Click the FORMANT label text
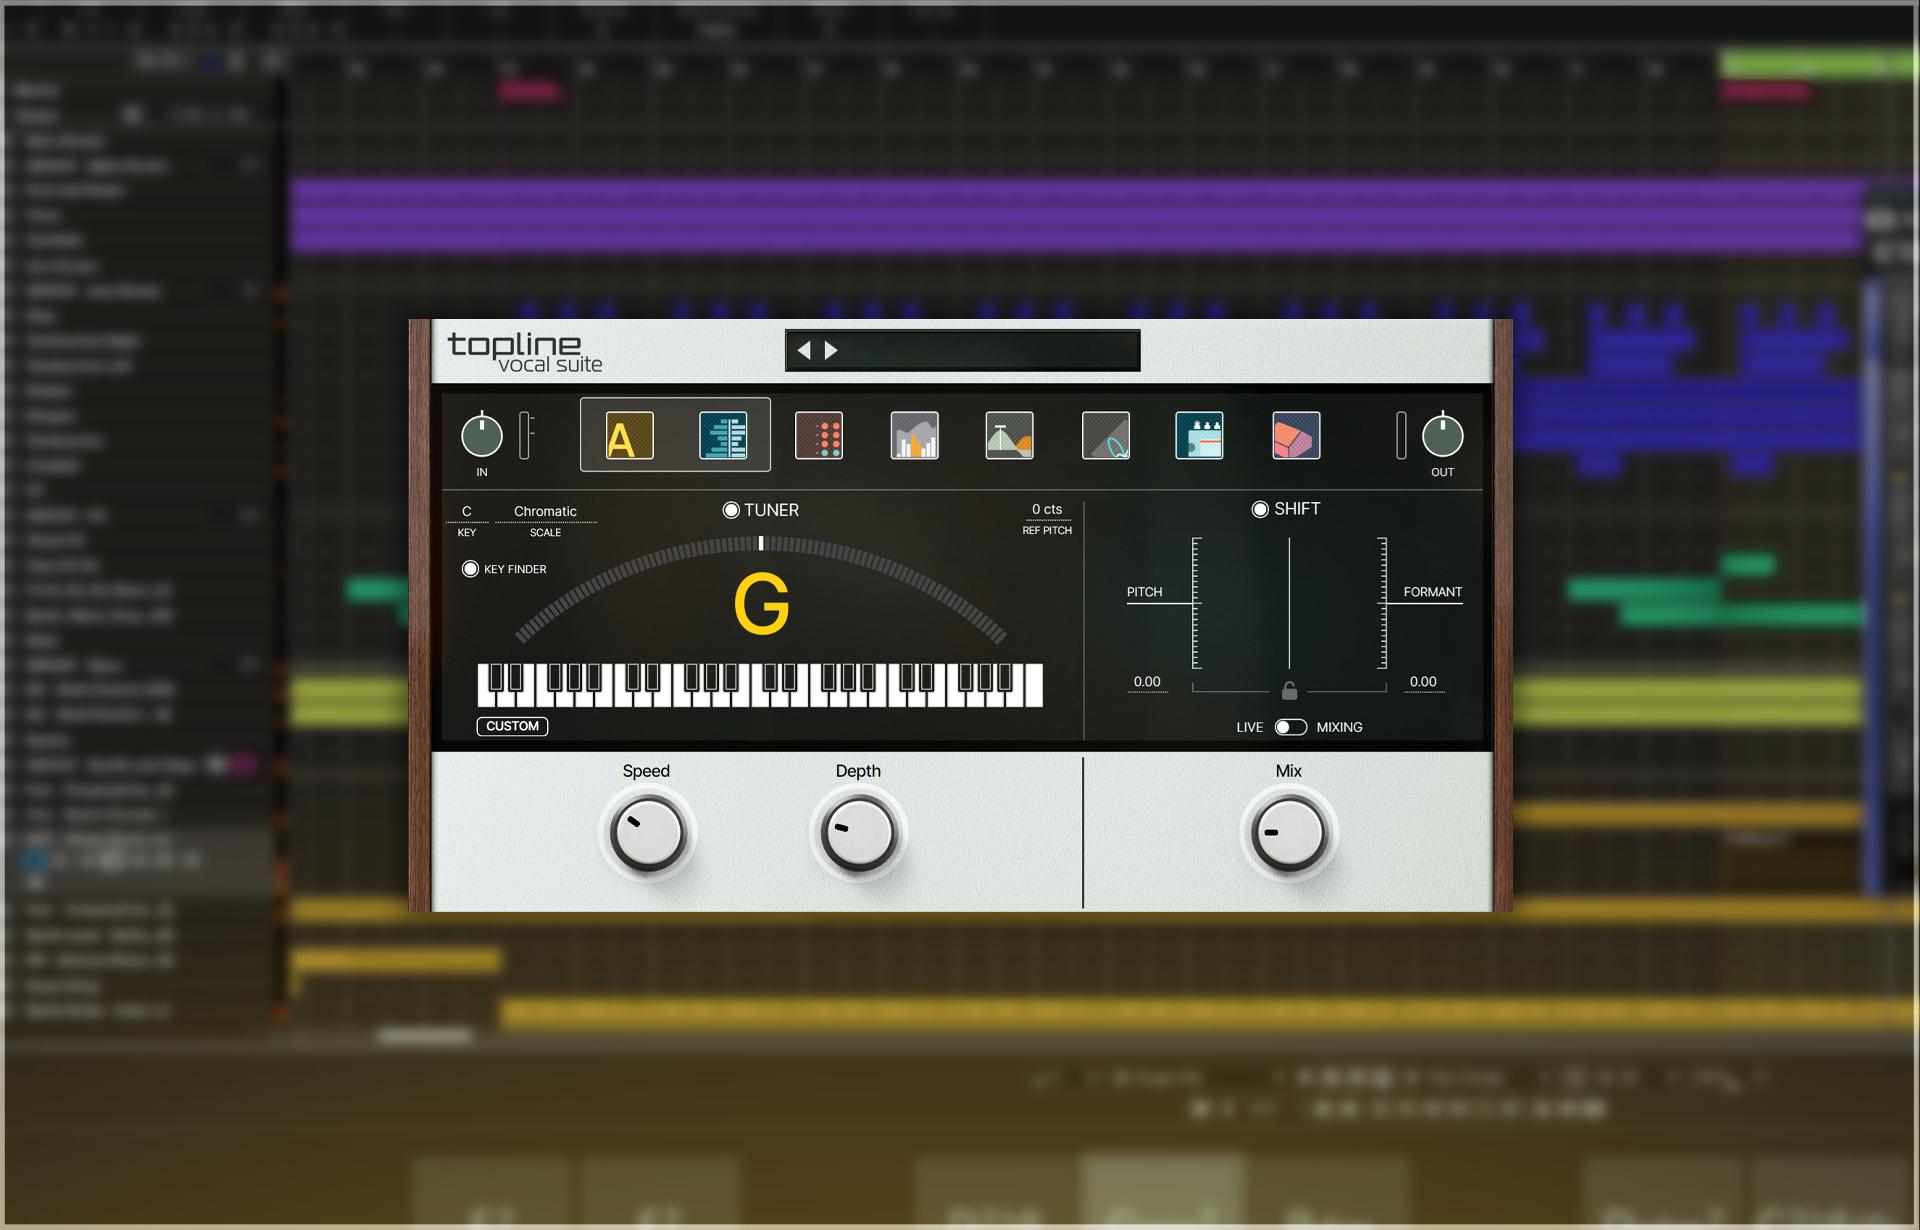 pos(1432,592)
